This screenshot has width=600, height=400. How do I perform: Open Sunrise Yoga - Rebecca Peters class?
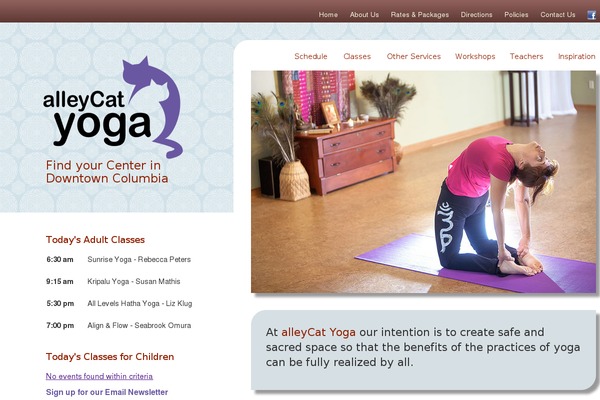pos(139,259)
